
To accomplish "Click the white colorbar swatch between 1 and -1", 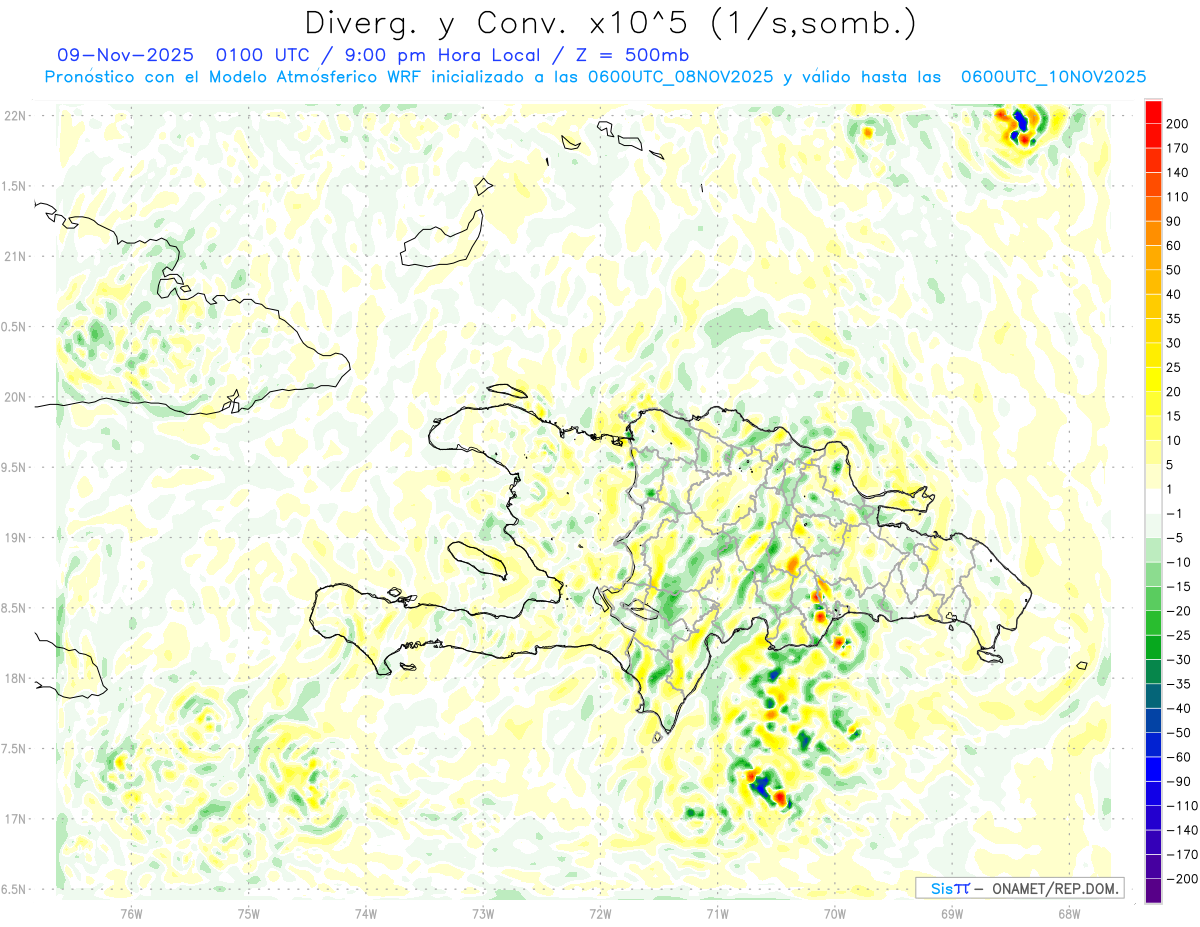I will pyautogui.click(x=1153, y=502).
